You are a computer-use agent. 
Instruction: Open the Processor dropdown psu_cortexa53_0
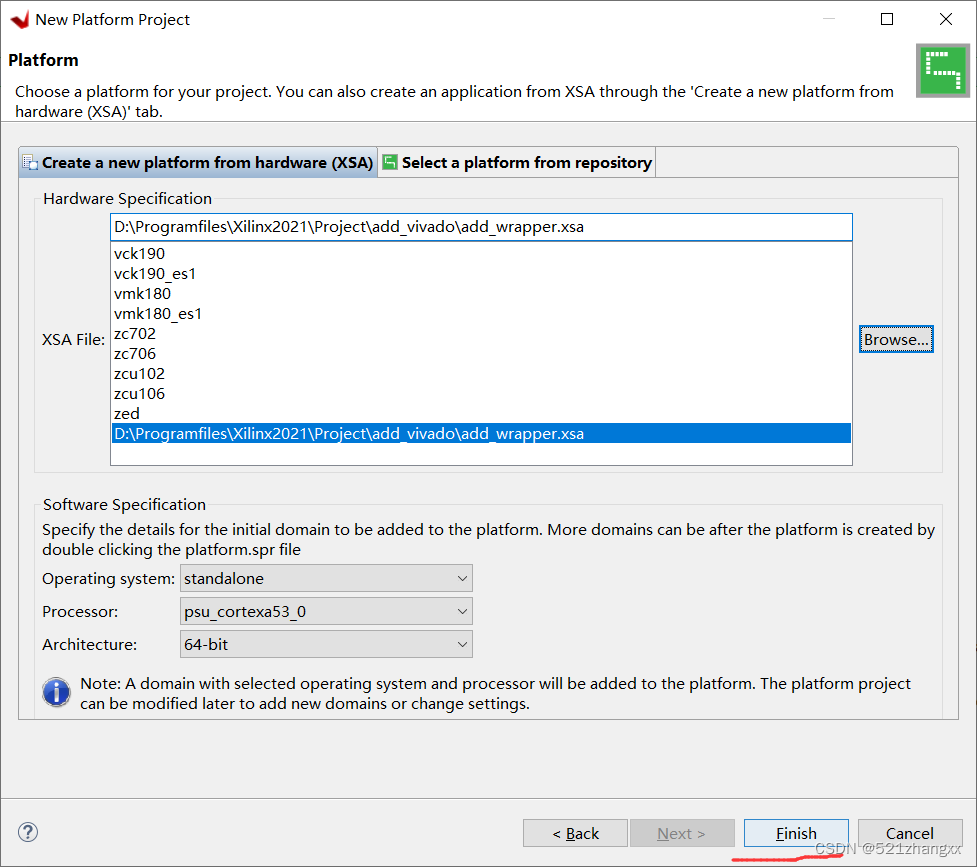tap(326, 611)
